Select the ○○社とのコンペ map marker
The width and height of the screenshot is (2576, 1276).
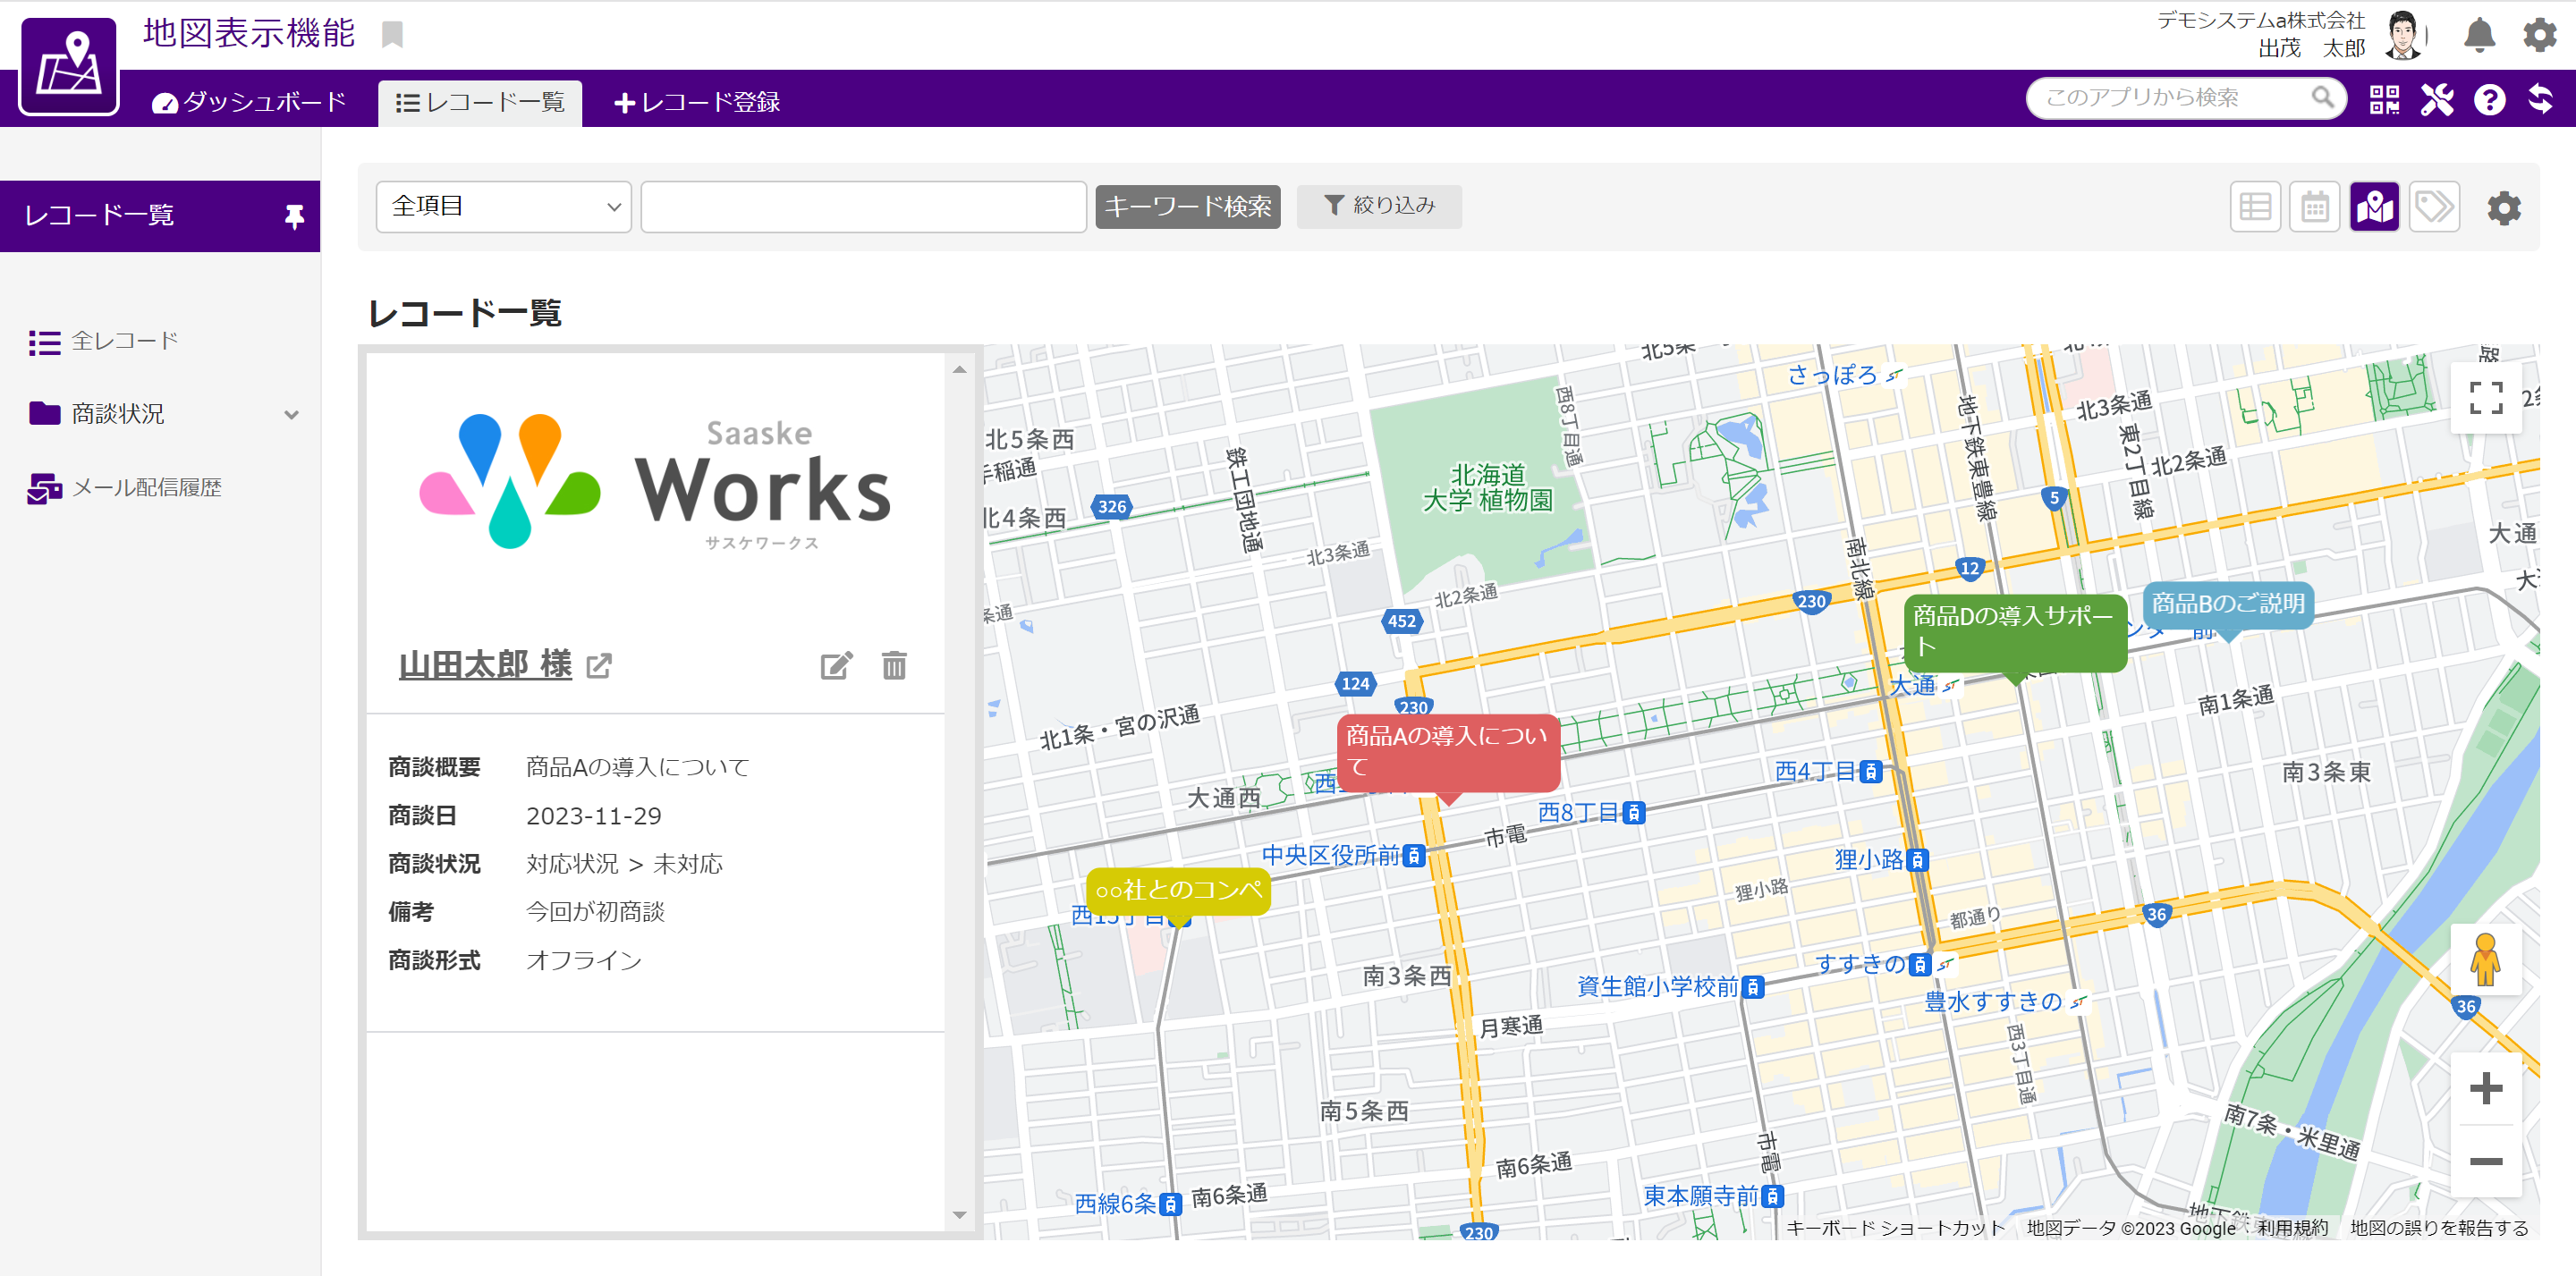[1178, 891]
